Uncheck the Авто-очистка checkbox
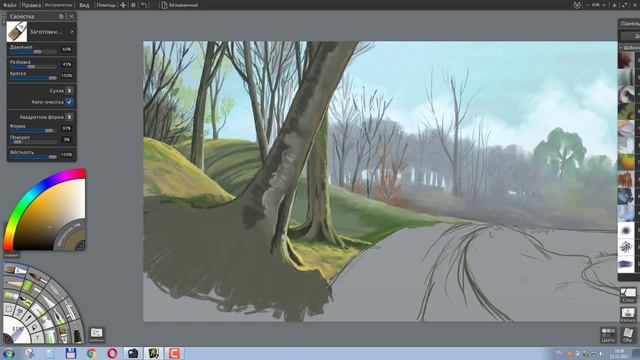This screenshot has height=360, width=640. pos(69,102)
